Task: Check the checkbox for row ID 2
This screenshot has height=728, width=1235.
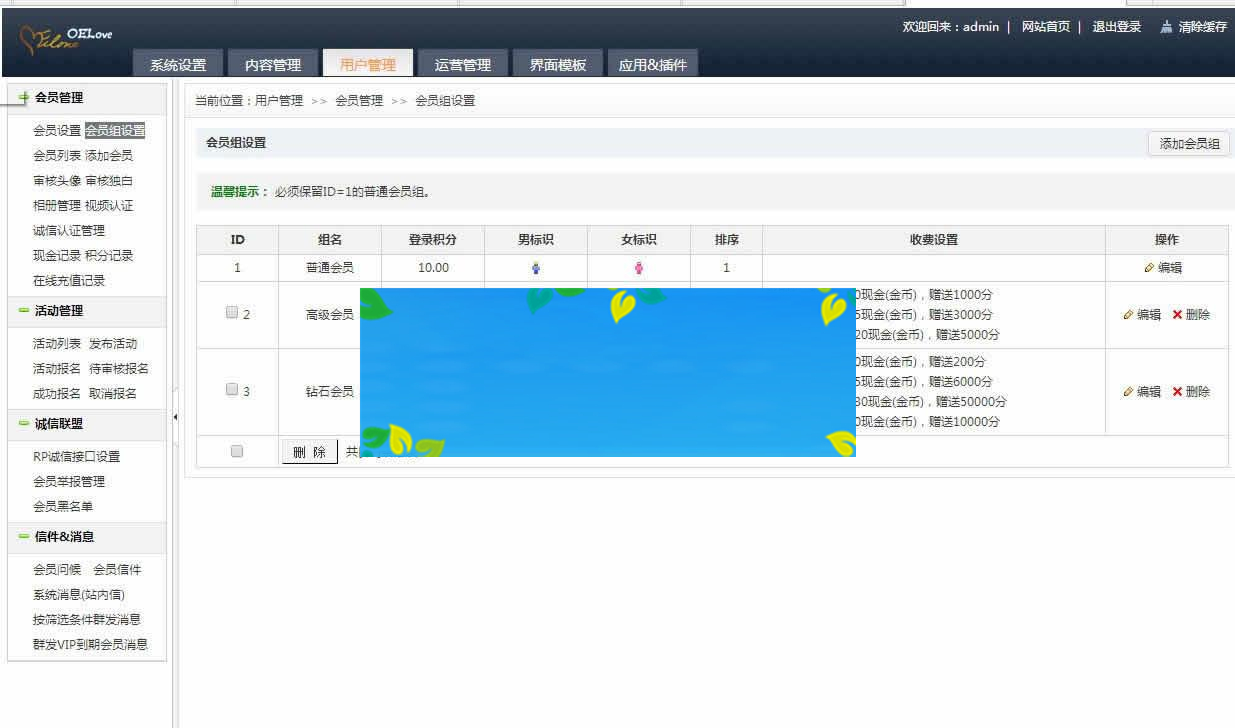Action: coord(231,310)
